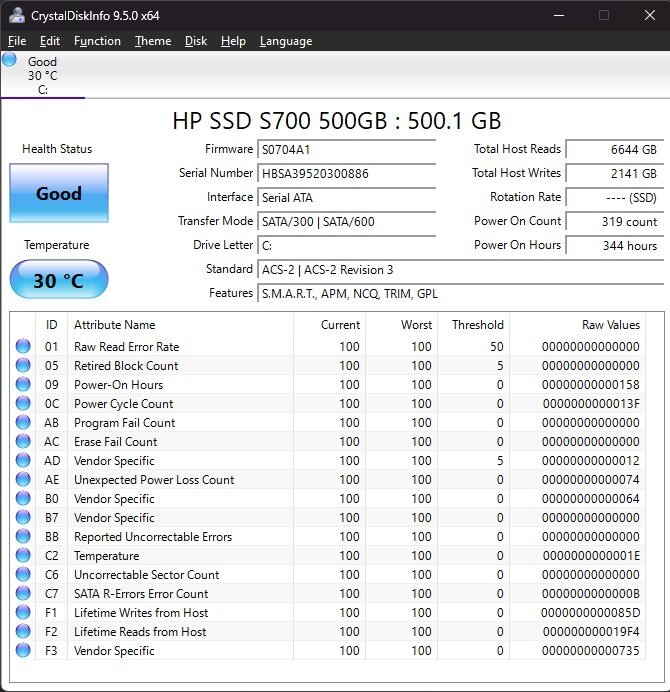Click raw value 000000000013F

pyautogui.click(x=591, y=403)
